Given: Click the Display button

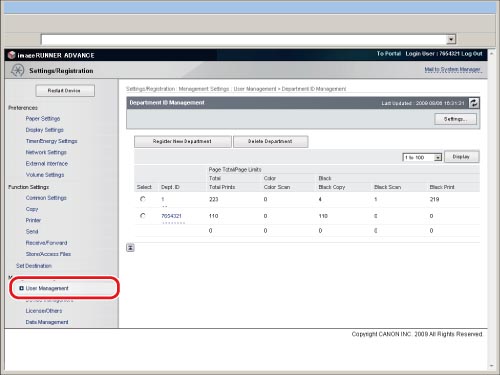Looking at the screenshot, I should (x=462, y=157).
